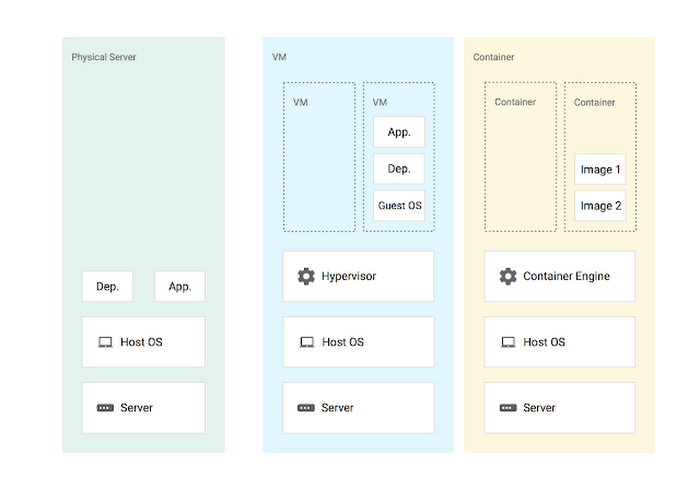Screen dimensions: 700x489
Task: Click the server rack icon in Physical Server column
Action: pyautogui.click(x=105, y=408)
